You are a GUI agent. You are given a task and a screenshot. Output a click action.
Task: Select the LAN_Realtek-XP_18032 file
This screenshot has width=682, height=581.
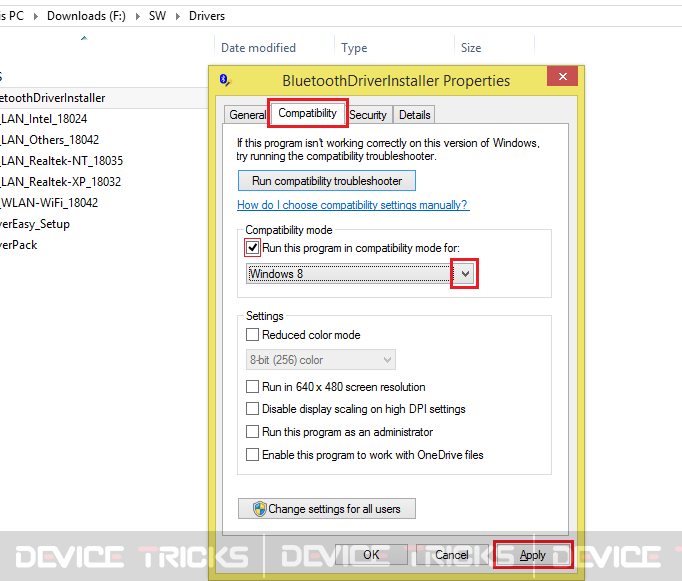click(60, 182)
